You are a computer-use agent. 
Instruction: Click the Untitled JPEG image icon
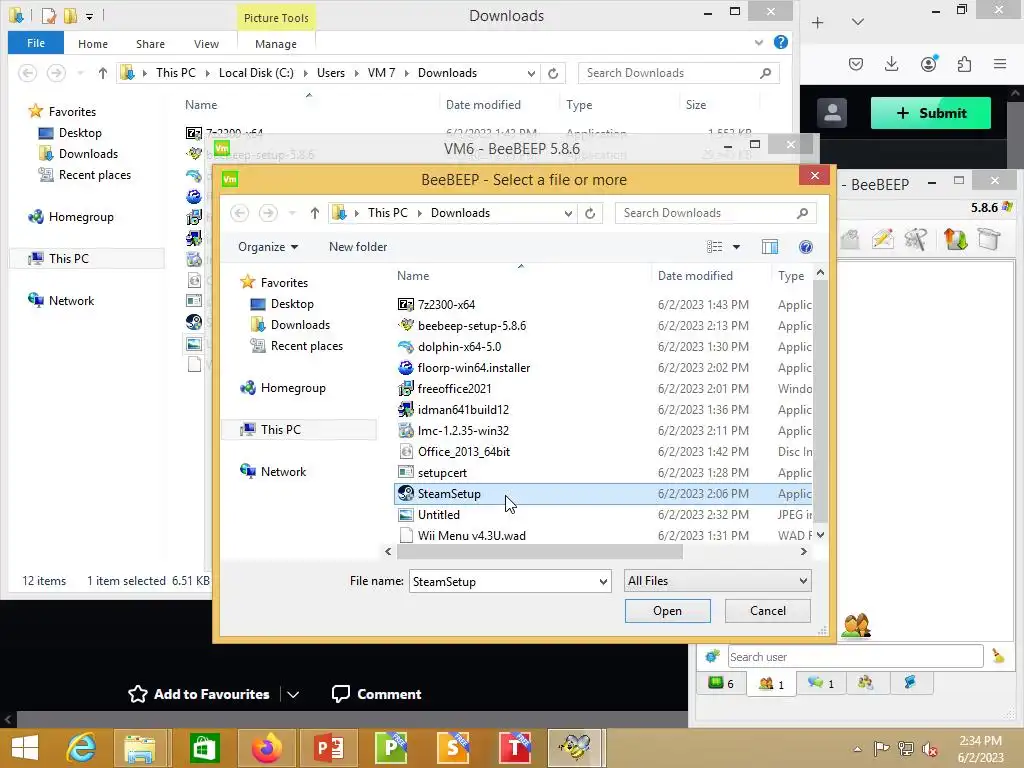(406, 515)
